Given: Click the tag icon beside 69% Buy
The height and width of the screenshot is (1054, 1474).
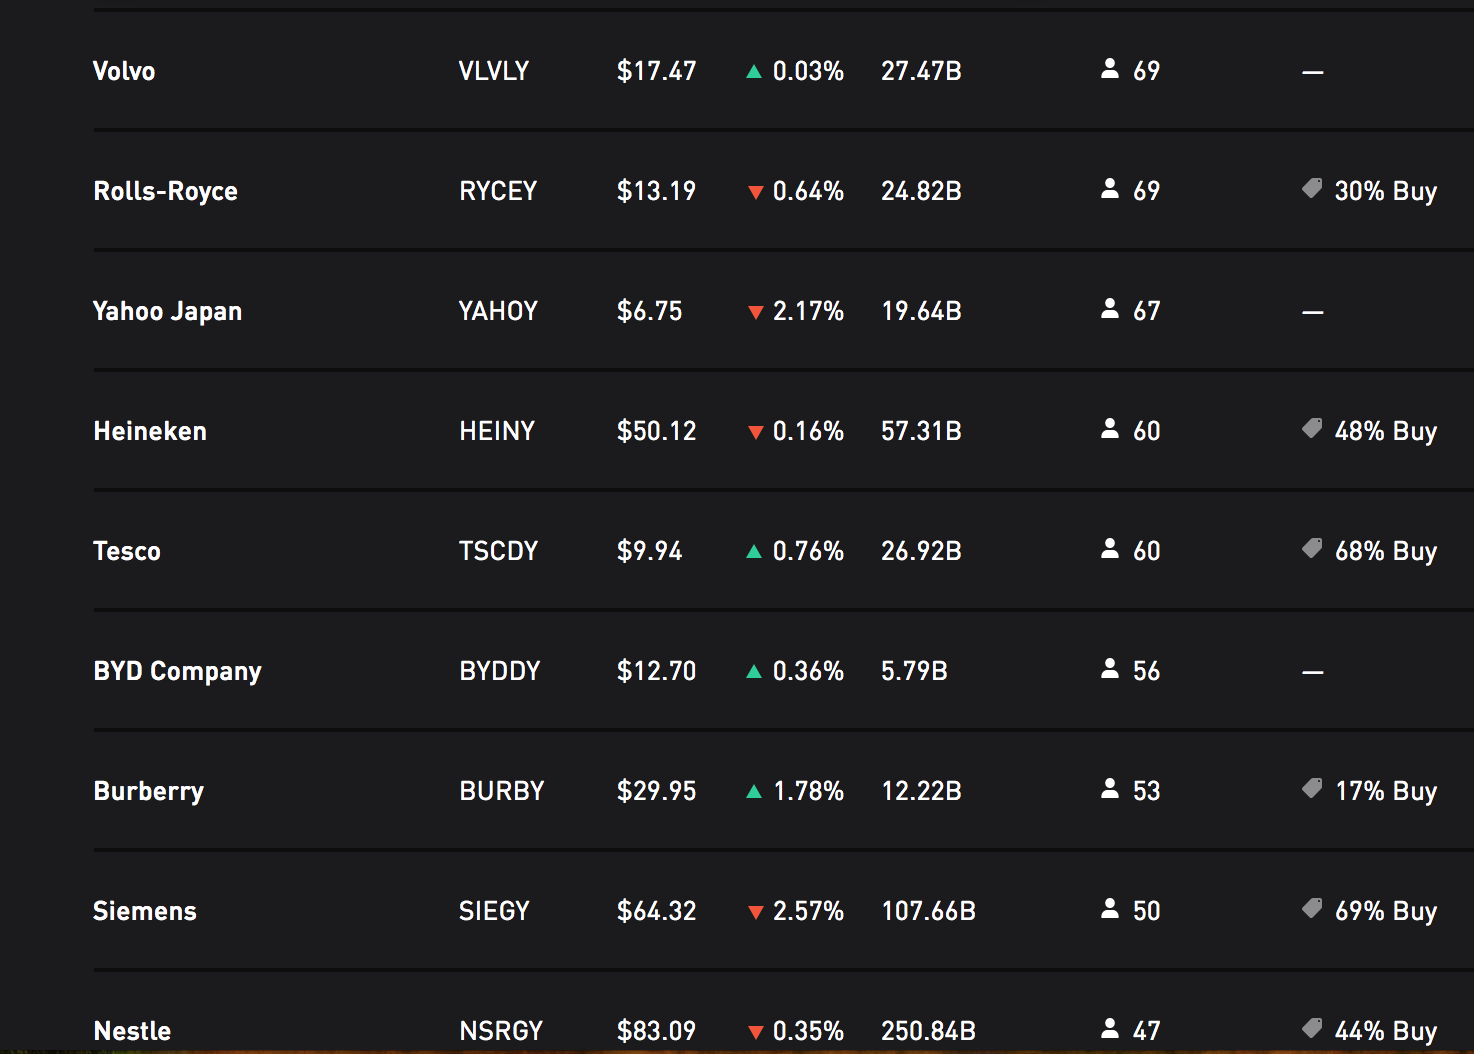Looking at the screenshot, I should (x=1312, y=908).
